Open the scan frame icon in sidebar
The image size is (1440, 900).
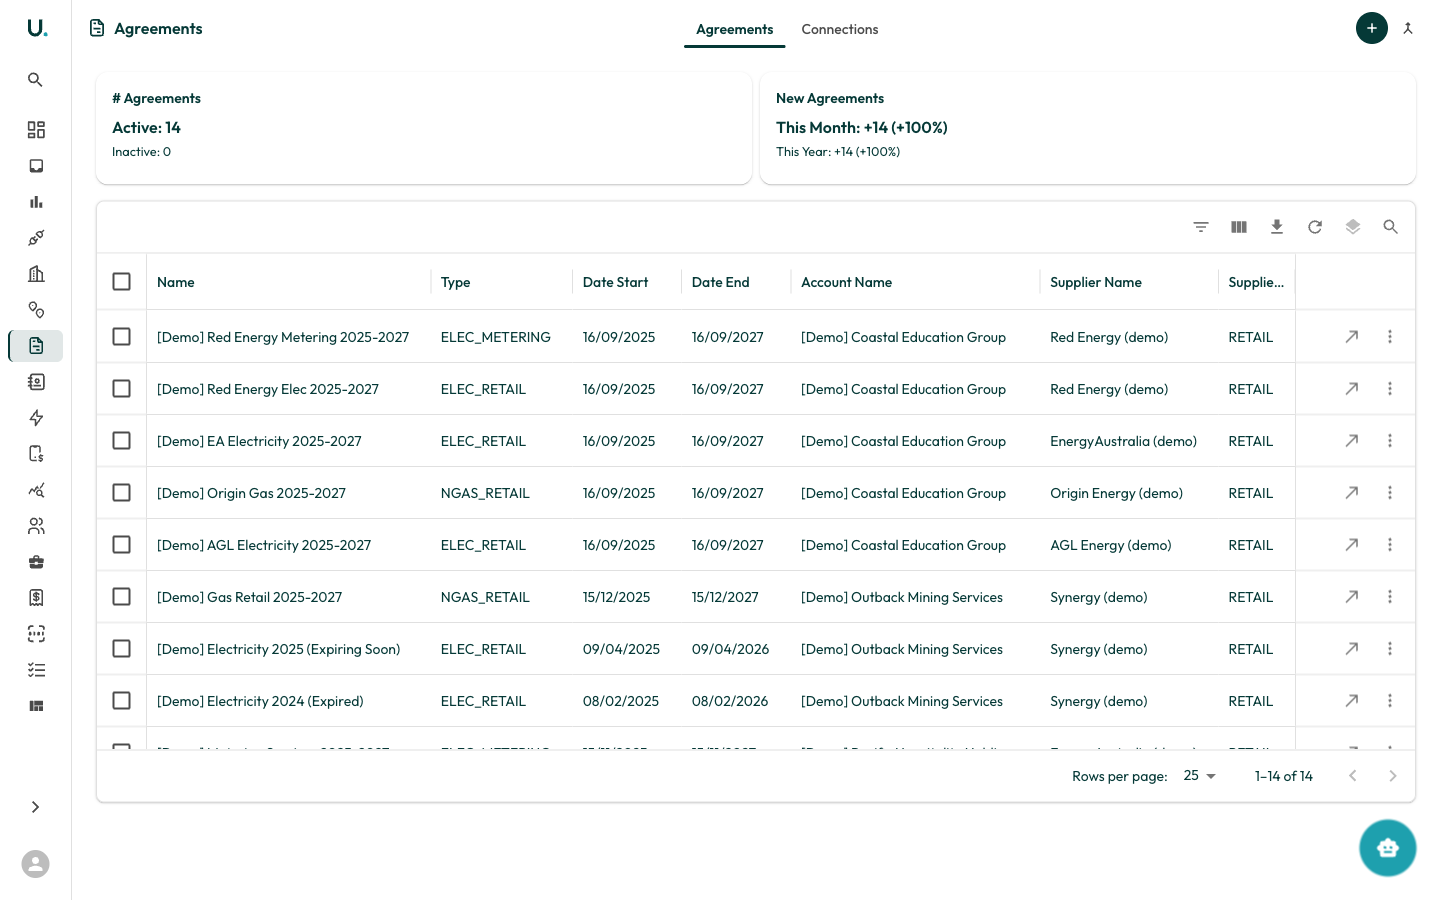pos(36,634)
